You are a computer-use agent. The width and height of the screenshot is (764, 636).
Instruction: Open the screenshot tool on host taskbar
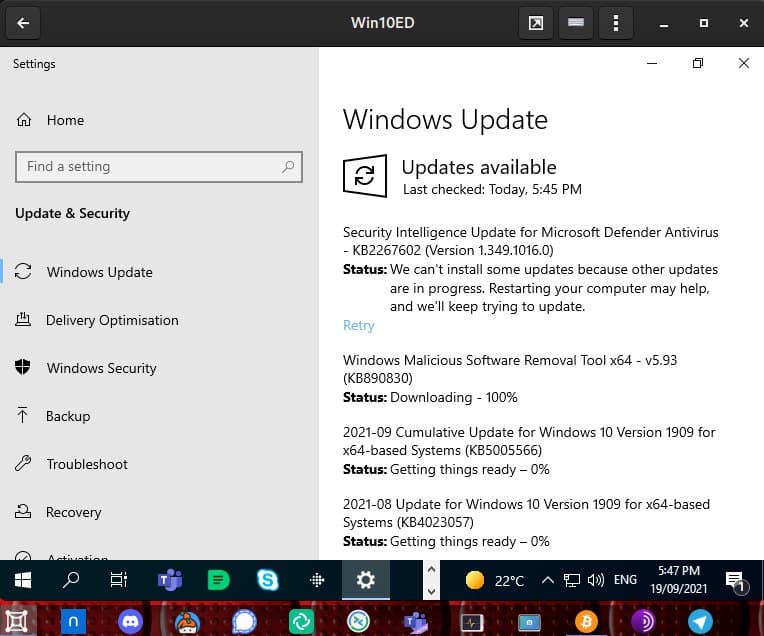click(529, 622)
